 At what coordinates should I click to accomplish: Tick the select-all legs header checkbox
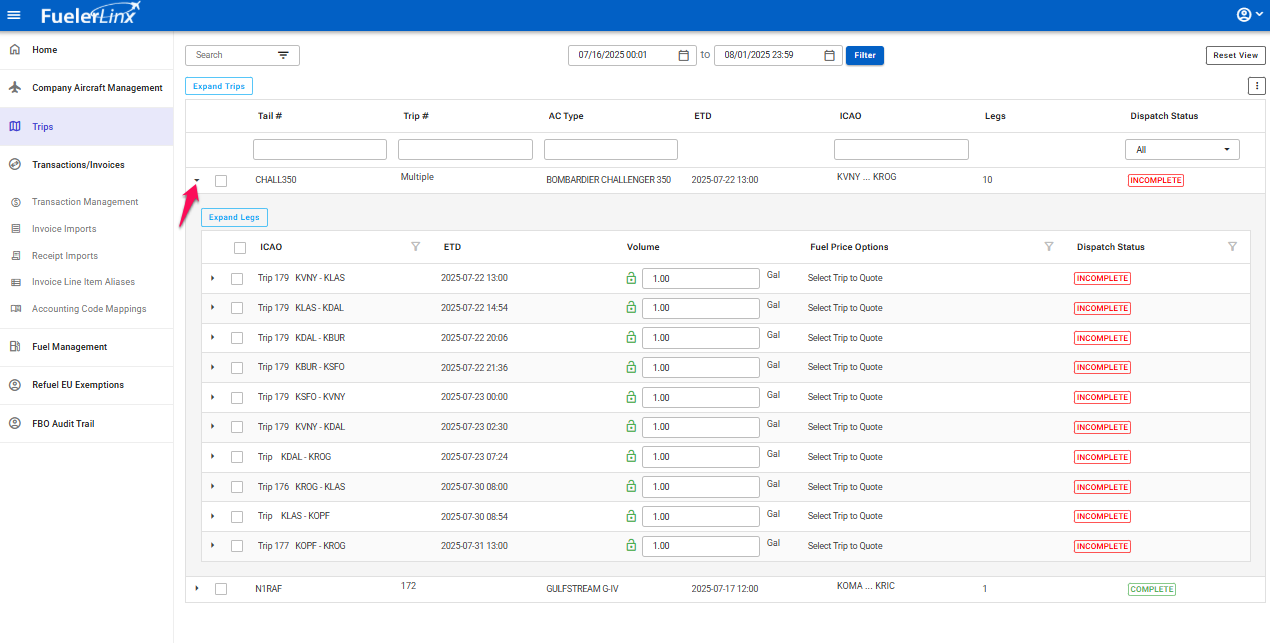[240, 248]
